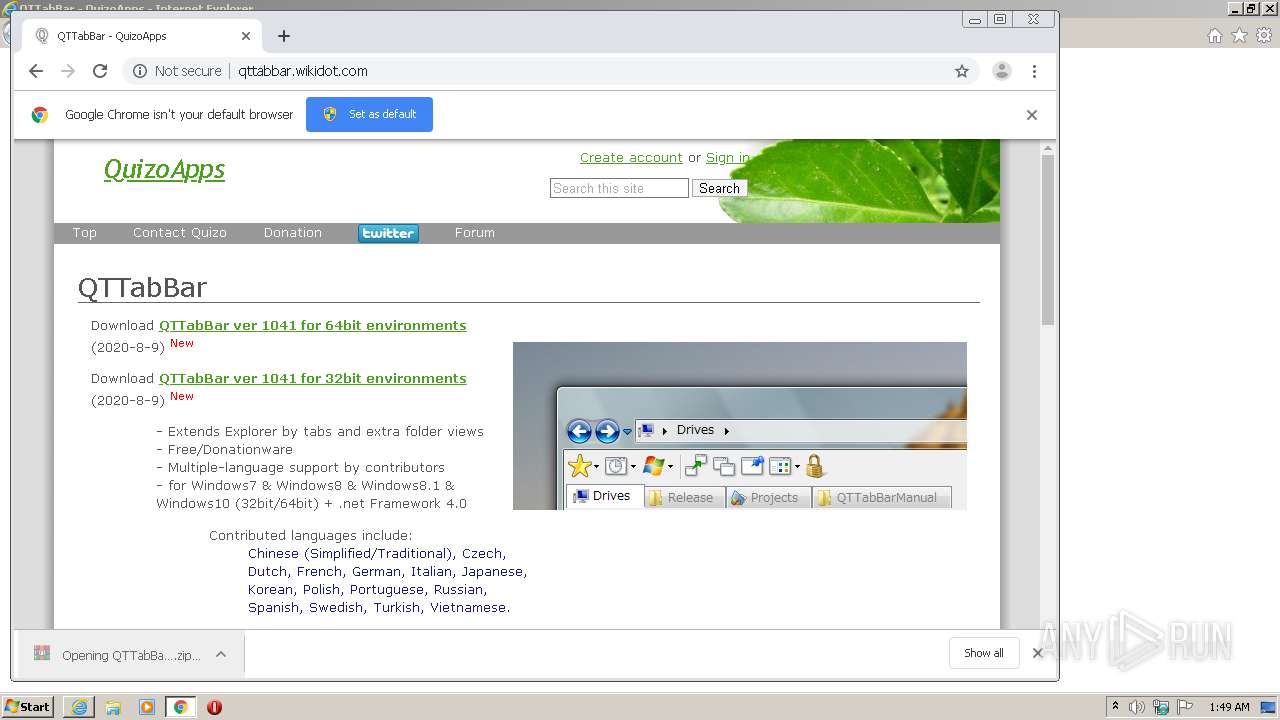Open the Donation navigation item

pyautogui.click(x=292, y=232)
